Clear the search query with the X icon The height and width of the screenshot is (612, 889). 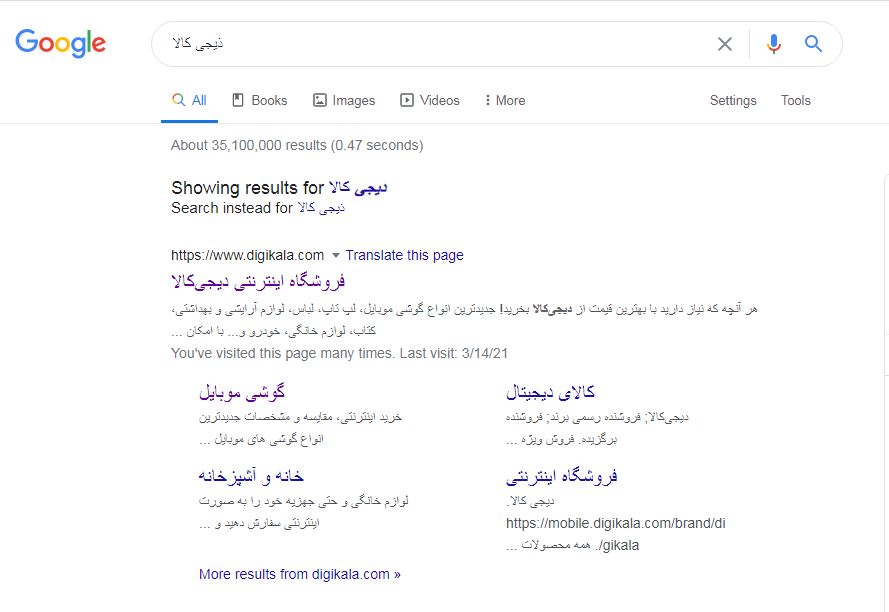725,43
